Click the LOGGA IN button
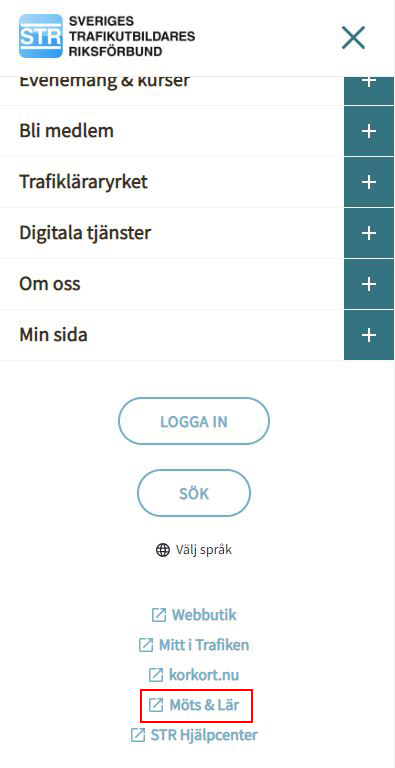The image size is (395, 768). (194, 421)
